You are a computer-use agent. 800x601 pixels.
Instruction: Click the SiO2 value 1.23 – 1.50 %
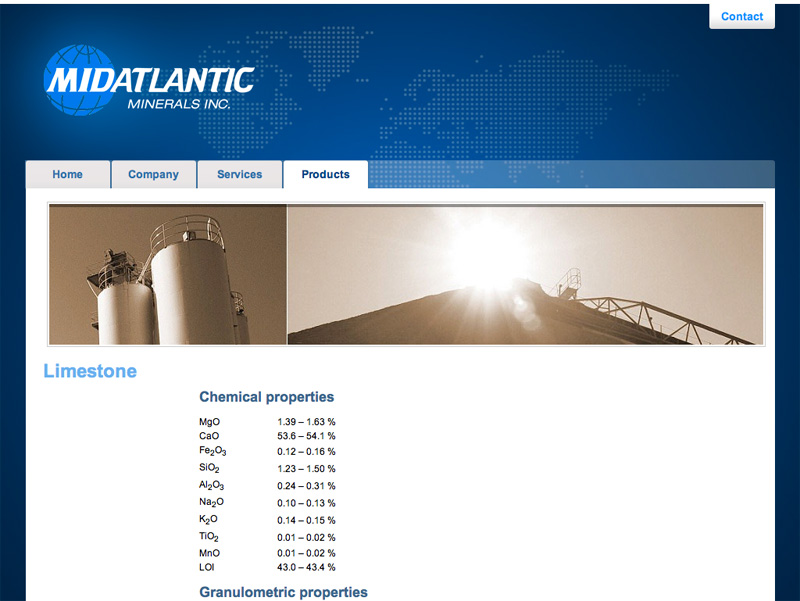tap(306, 469)
